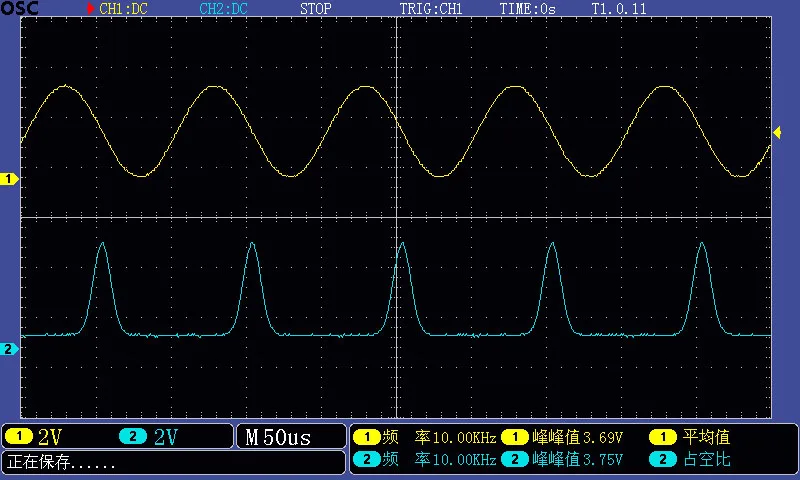Click the 平均值 measurement label
800x480 pixels.
(707, 437)
